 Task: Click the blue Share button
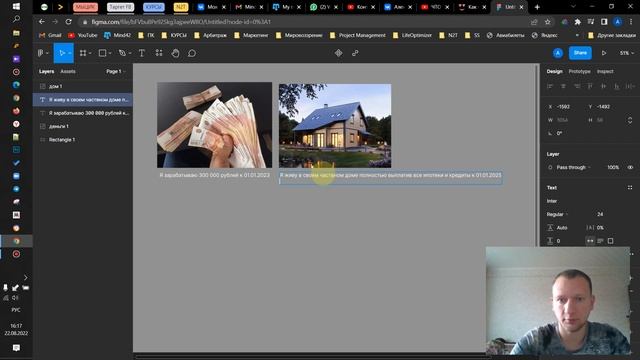click(x=580, y=53)
